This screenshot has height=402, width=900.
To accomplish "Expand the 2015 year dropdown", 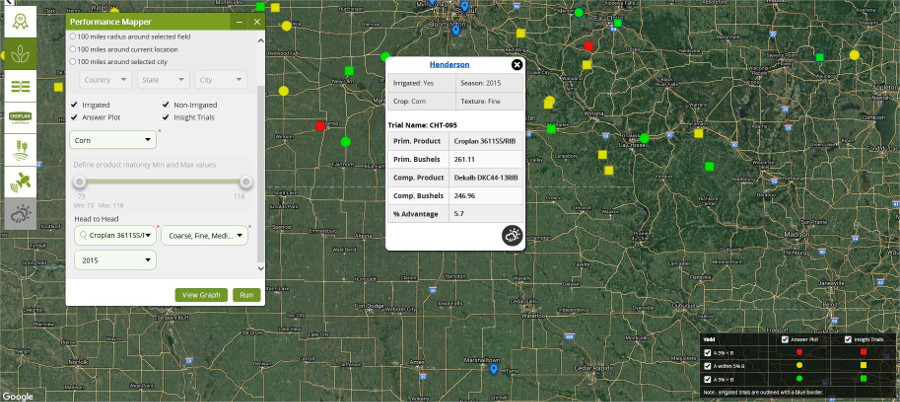I will [115, 259].
